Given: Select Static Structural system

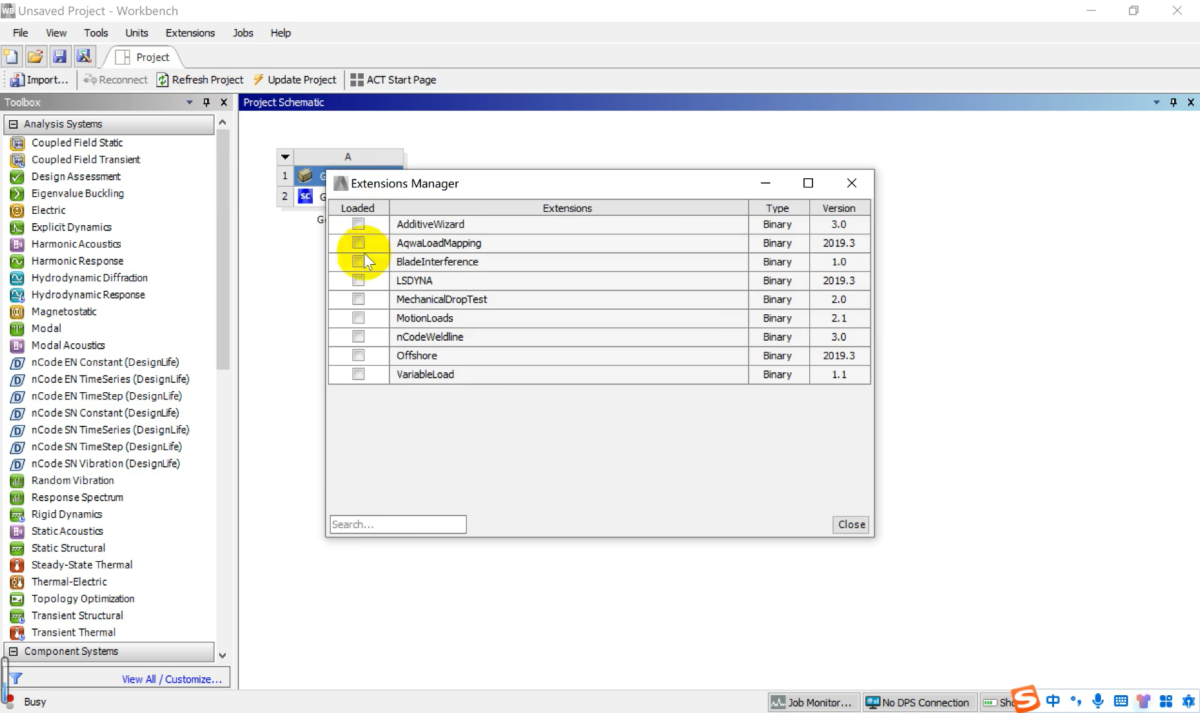Looking at the screenshot, I should (x=68, y=548).
